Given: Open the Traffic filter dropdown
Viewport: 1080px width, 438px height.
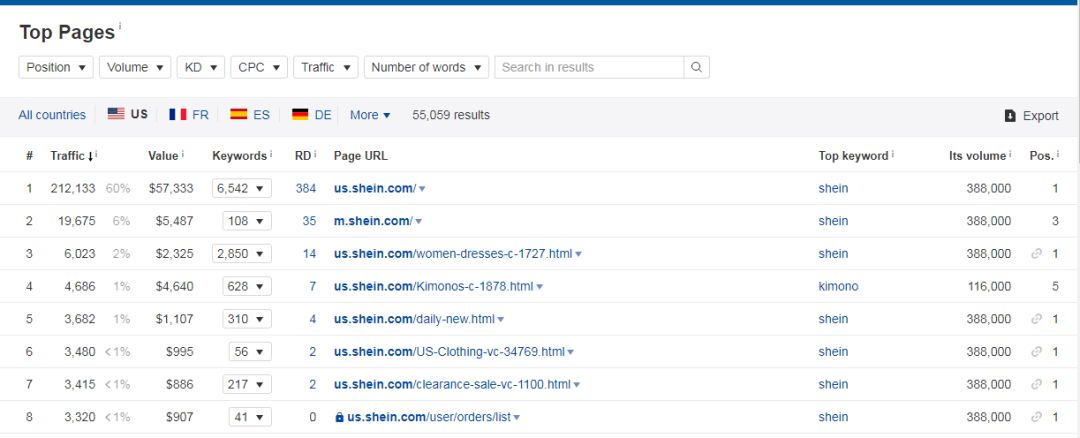Looking at the screenshot, I should (x=326, y=67).
